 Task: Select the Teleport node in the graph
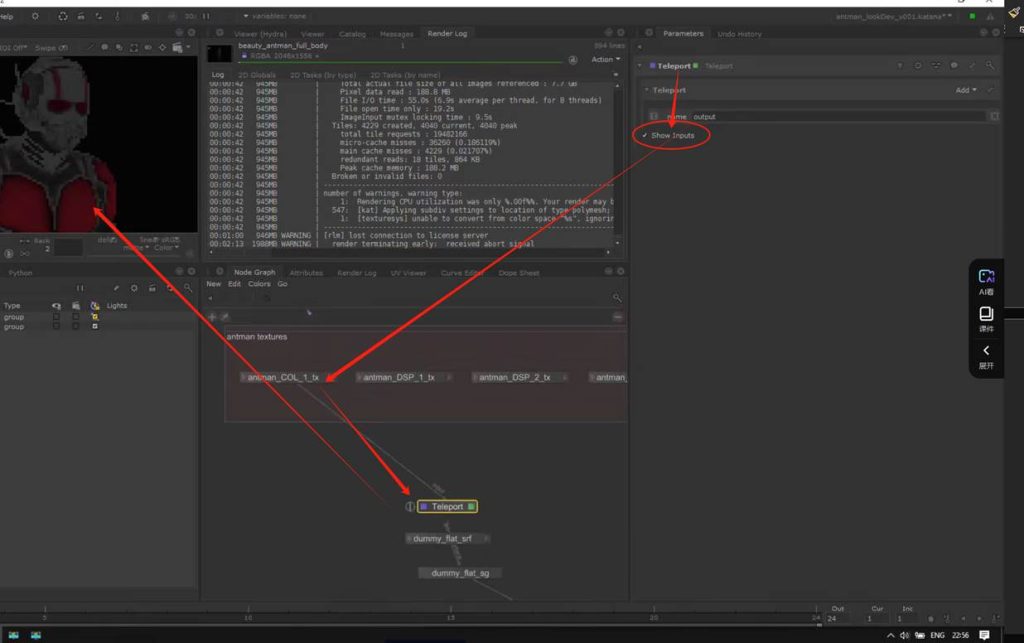tap(447, 507)
